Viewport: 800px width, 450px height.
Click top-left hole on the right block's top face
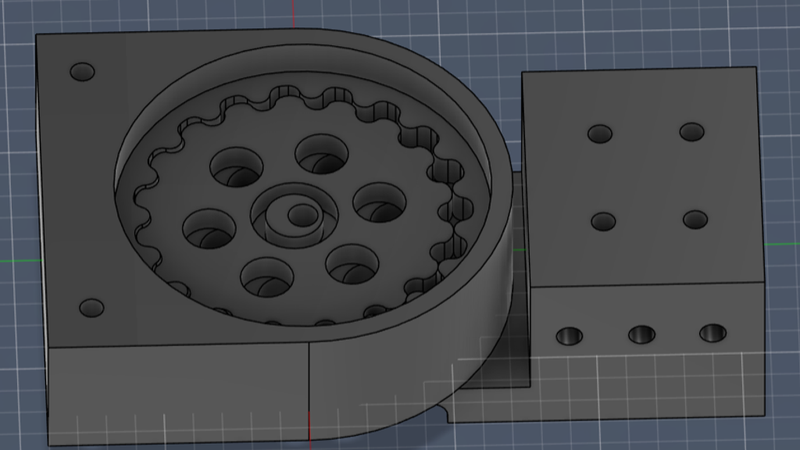[x=599, y=134]
